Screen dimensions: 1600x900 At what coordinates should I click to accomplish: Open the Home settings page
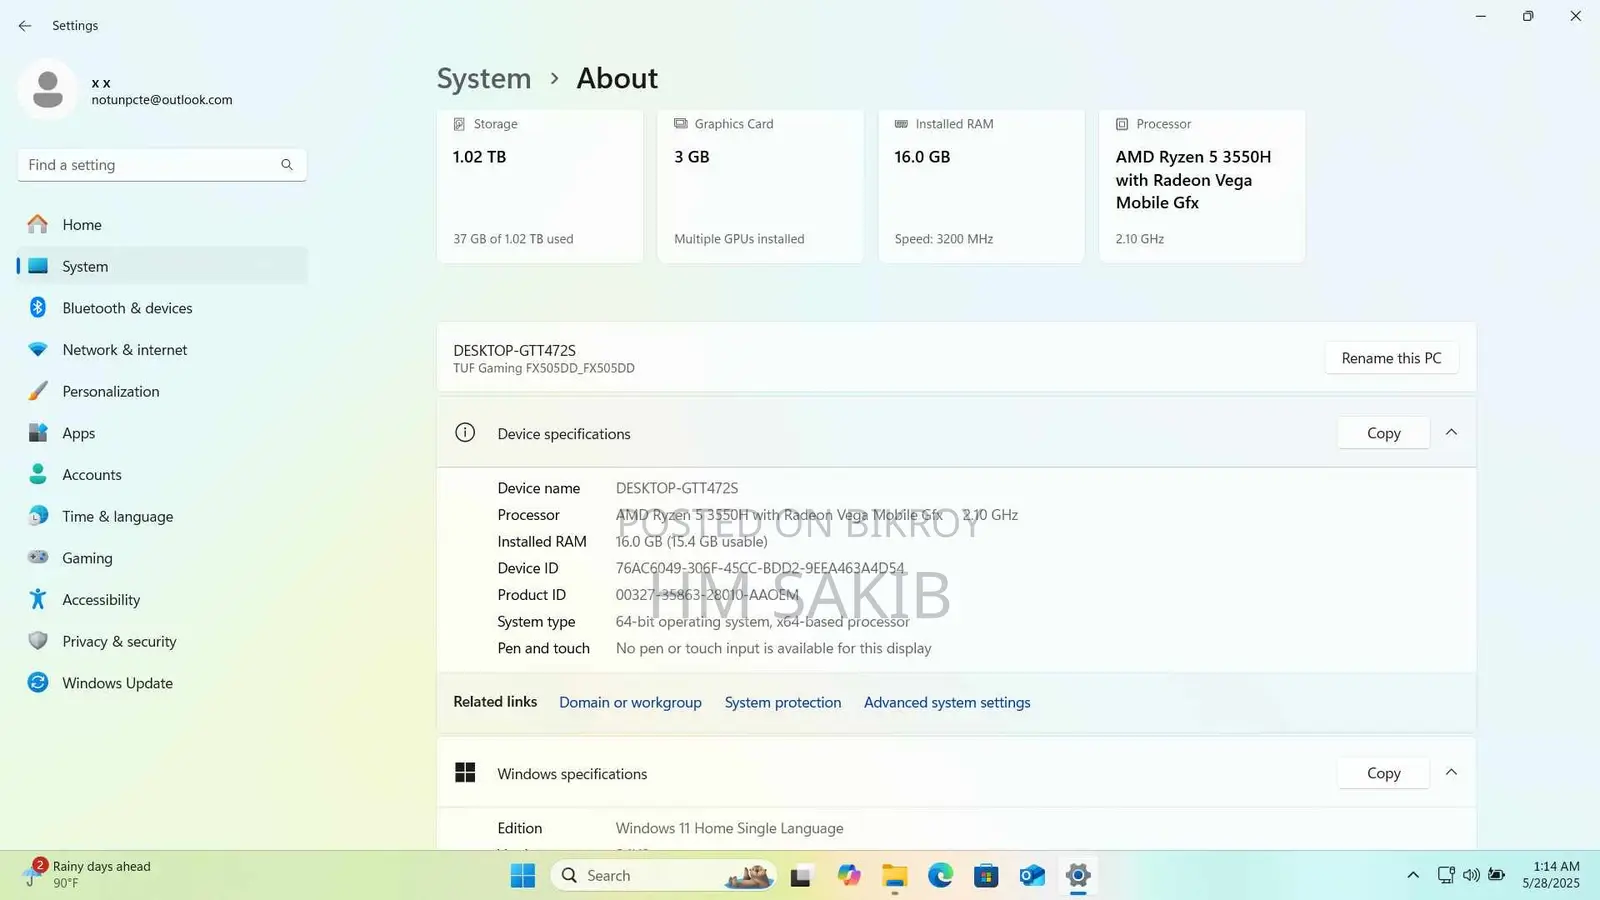pos(162,225)
